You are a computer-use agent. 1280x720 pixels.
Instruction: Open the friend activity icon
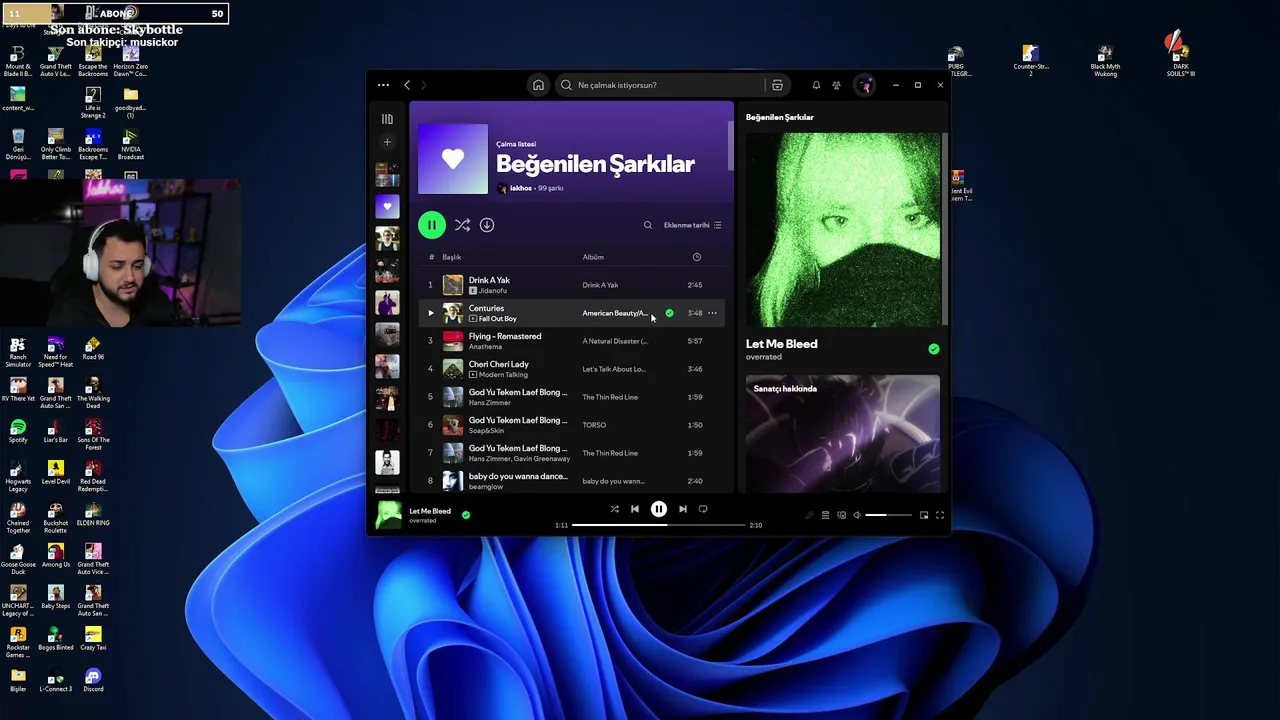tap(836, 85)
